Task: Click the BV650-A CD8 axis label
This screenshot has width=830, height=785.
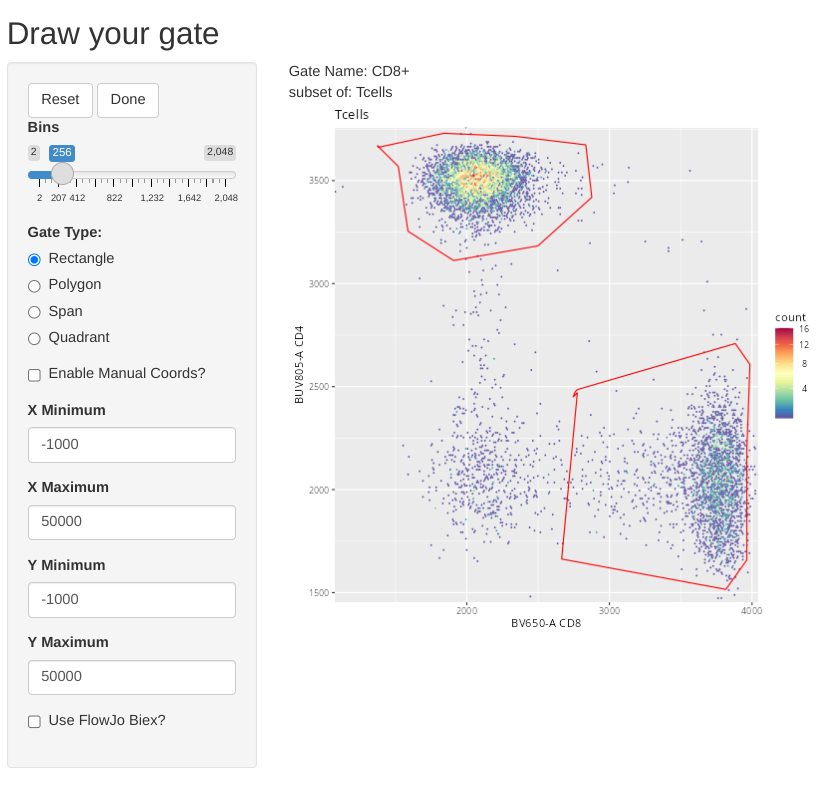Action: click(546, 623)
